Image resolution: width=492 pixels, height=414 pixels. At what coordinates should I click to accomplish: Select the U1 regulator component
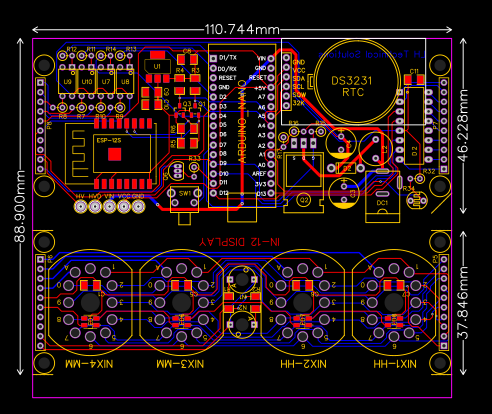(157, 66)
